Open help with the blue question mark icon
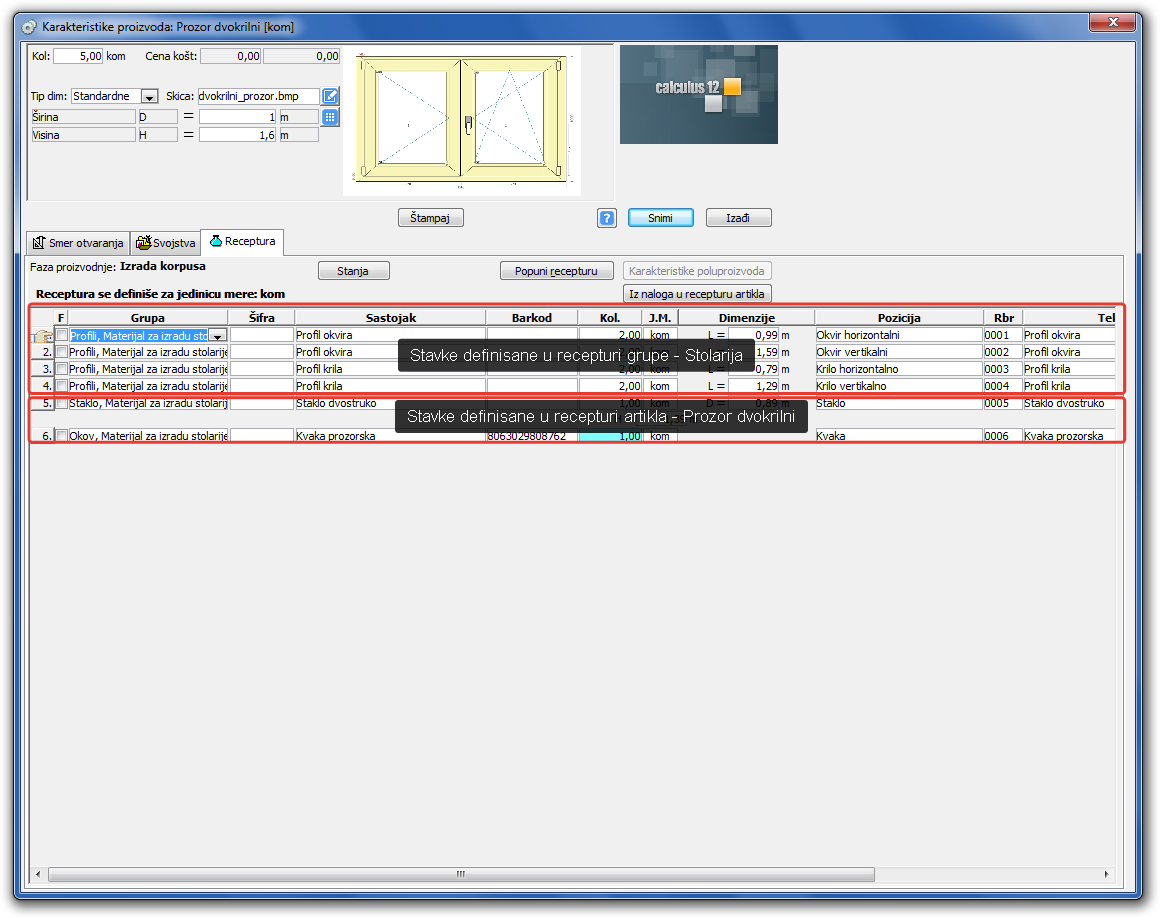 [607, 218]
